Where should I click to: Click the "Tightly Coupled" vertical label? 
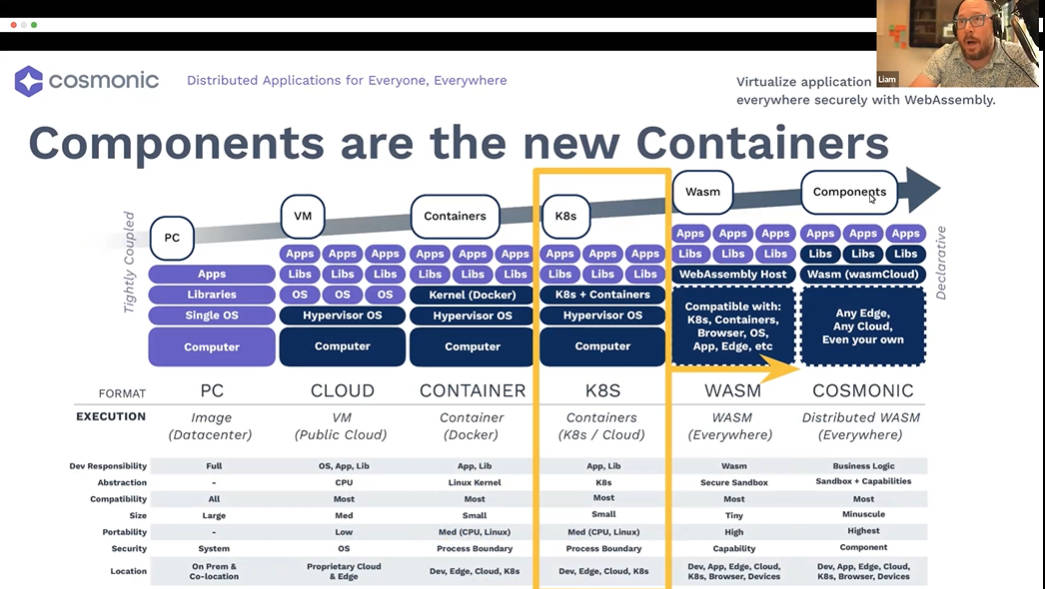pos(129,262)
